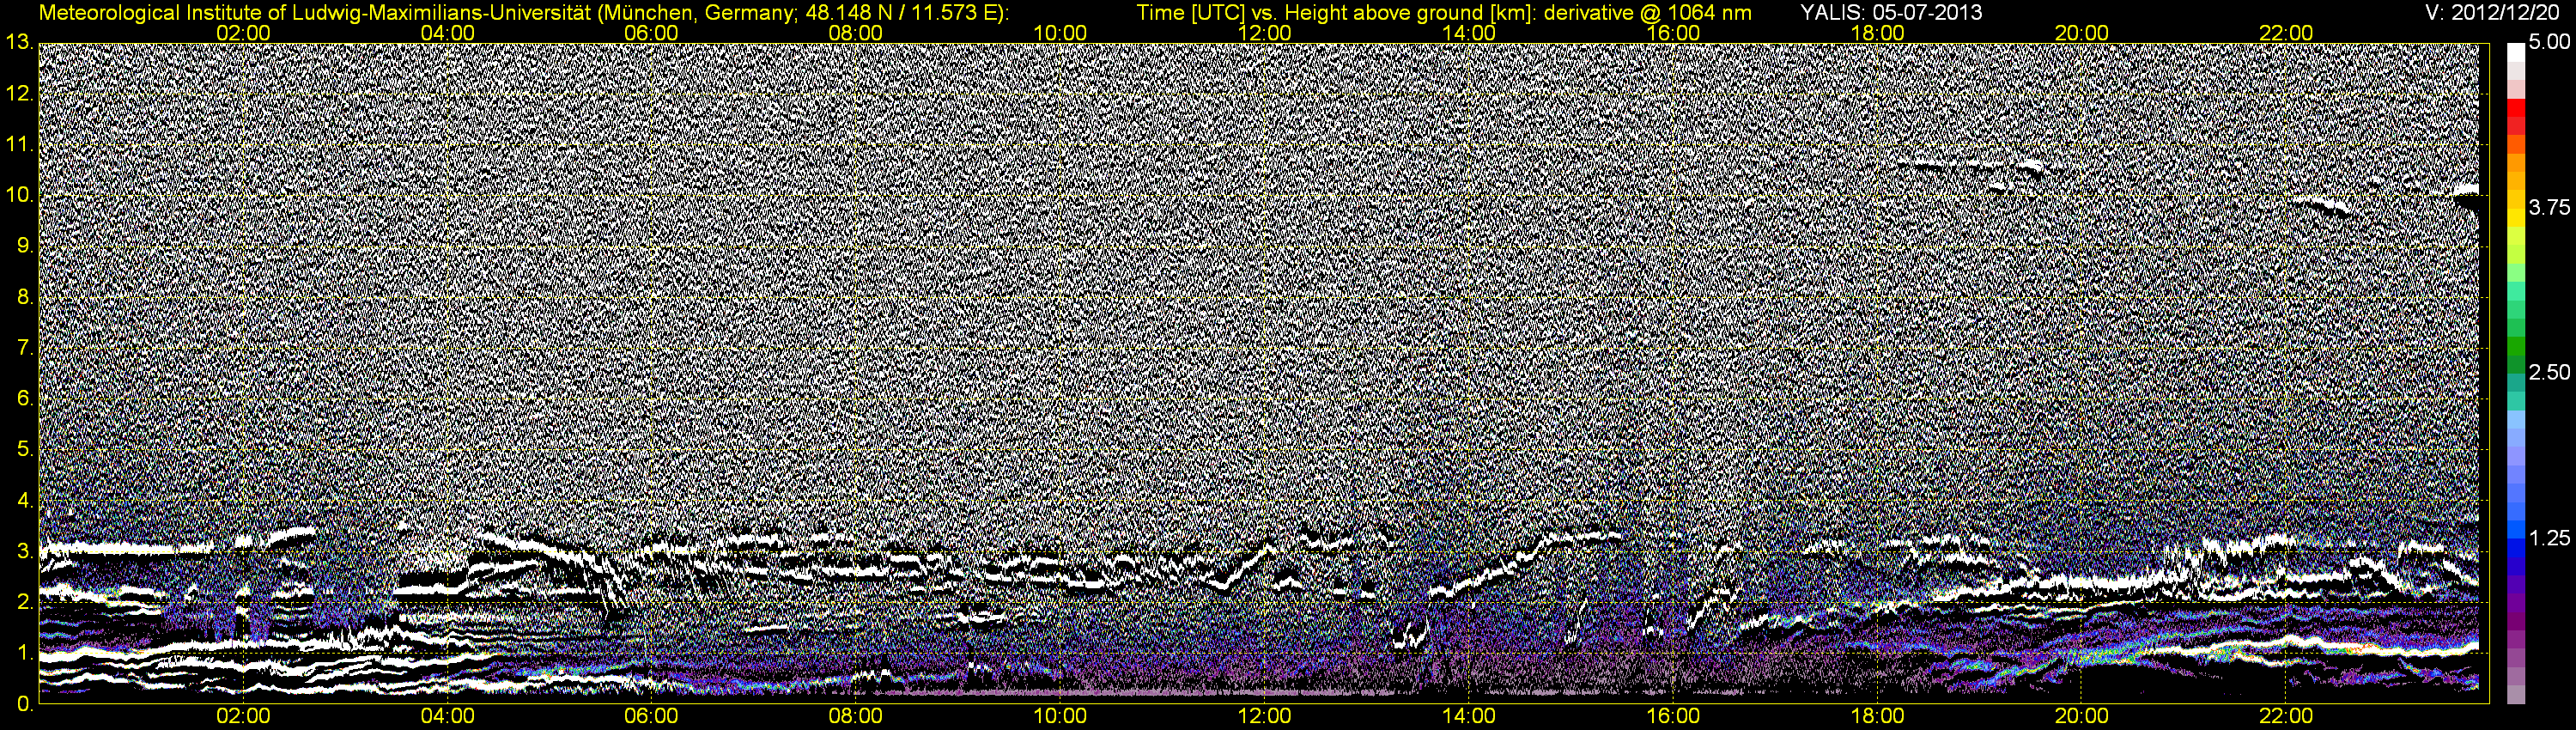This screenshot has height=730, width=2576.
Task: Pick the red band of the color scale
Action: coord(2516,107)
